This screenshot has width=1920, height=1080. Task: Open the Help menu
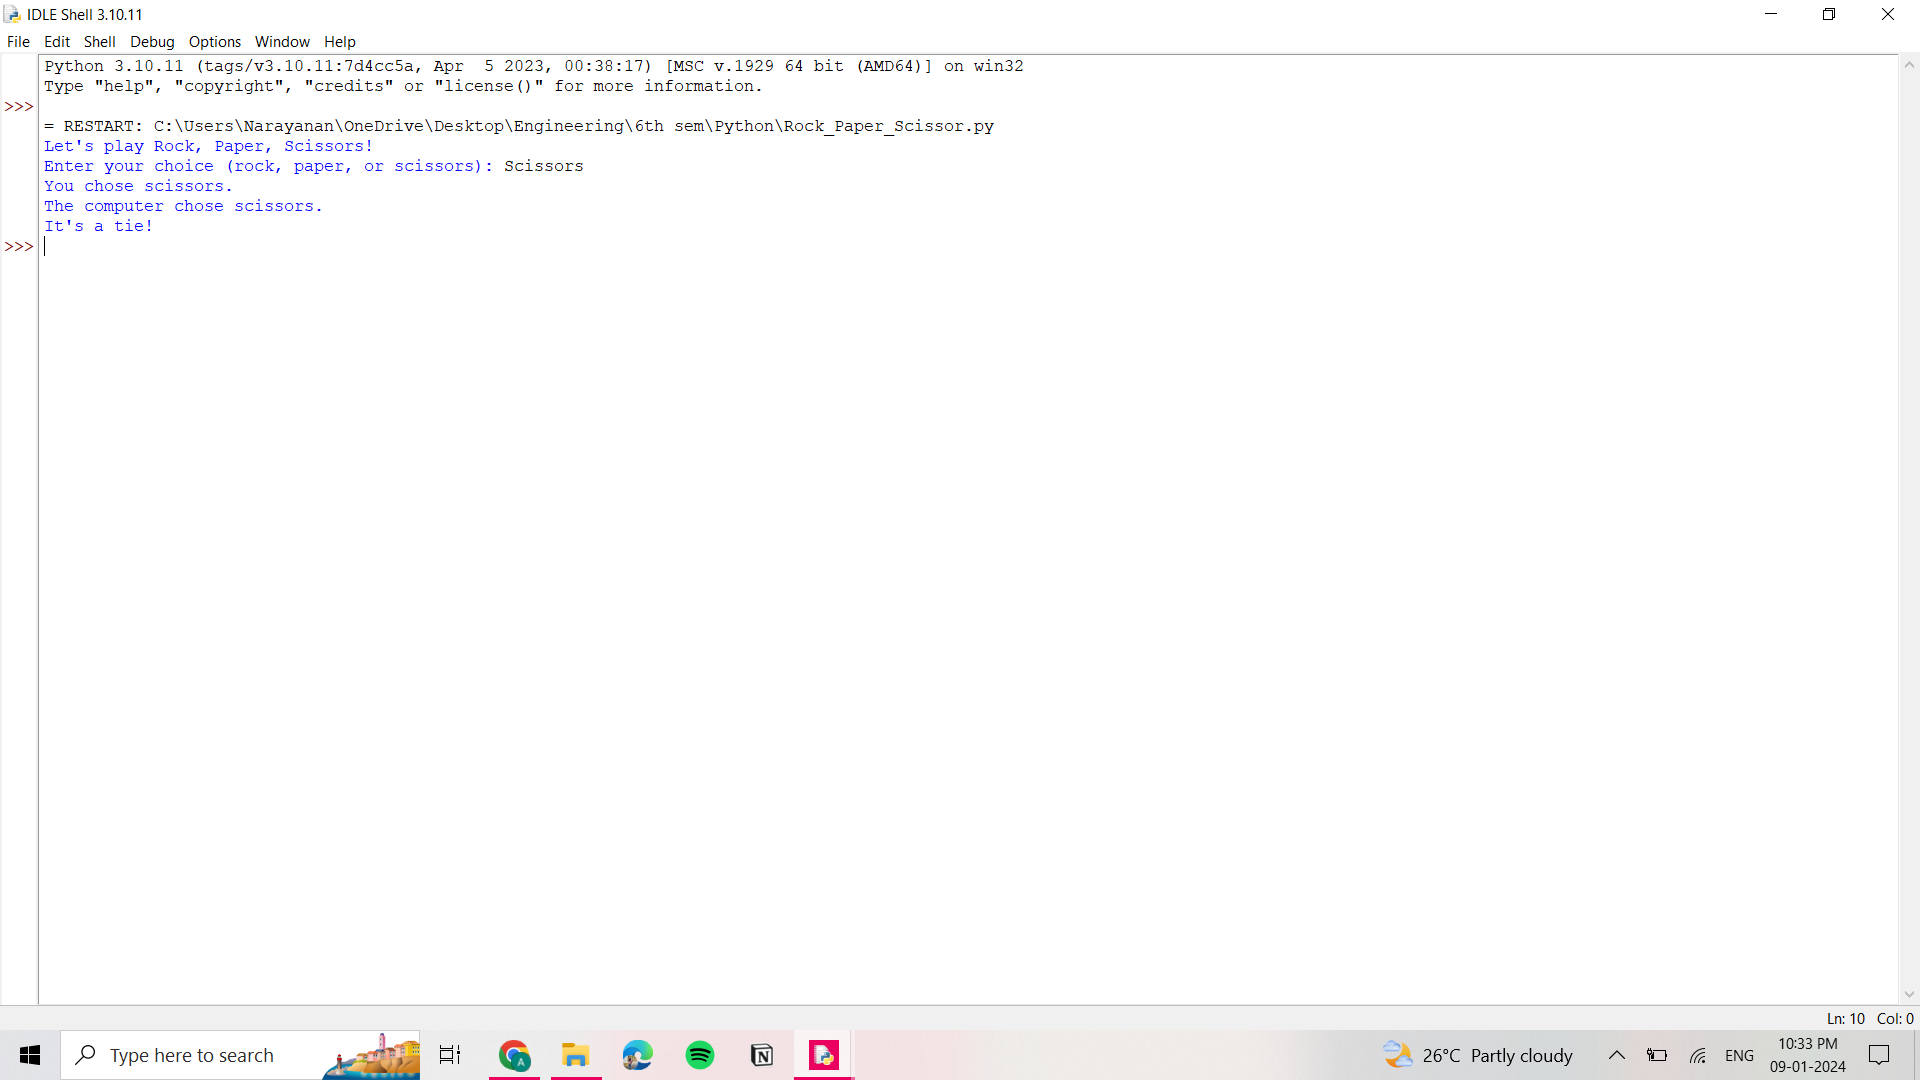[340, 42]
